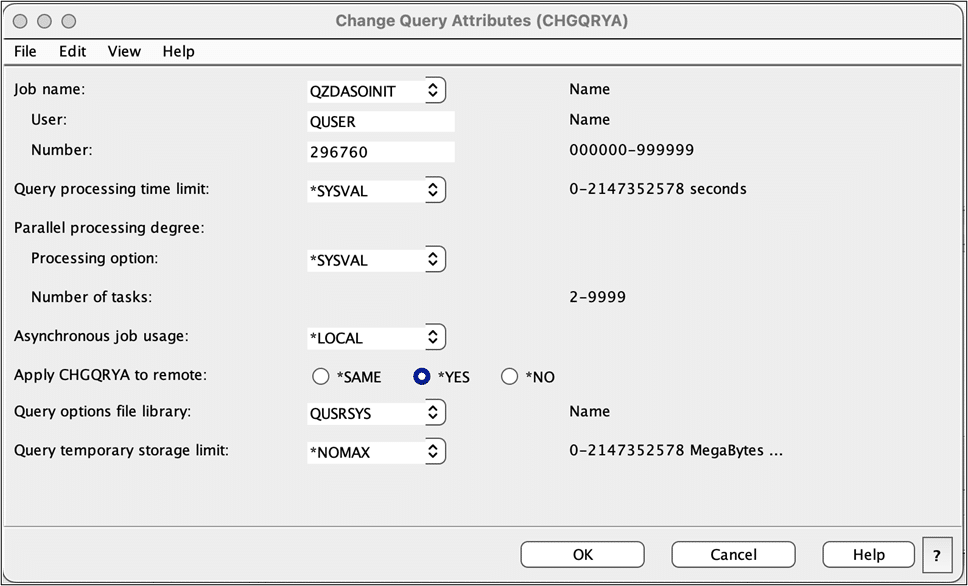Close the Change Query Attributes window

tap(22, 21)
